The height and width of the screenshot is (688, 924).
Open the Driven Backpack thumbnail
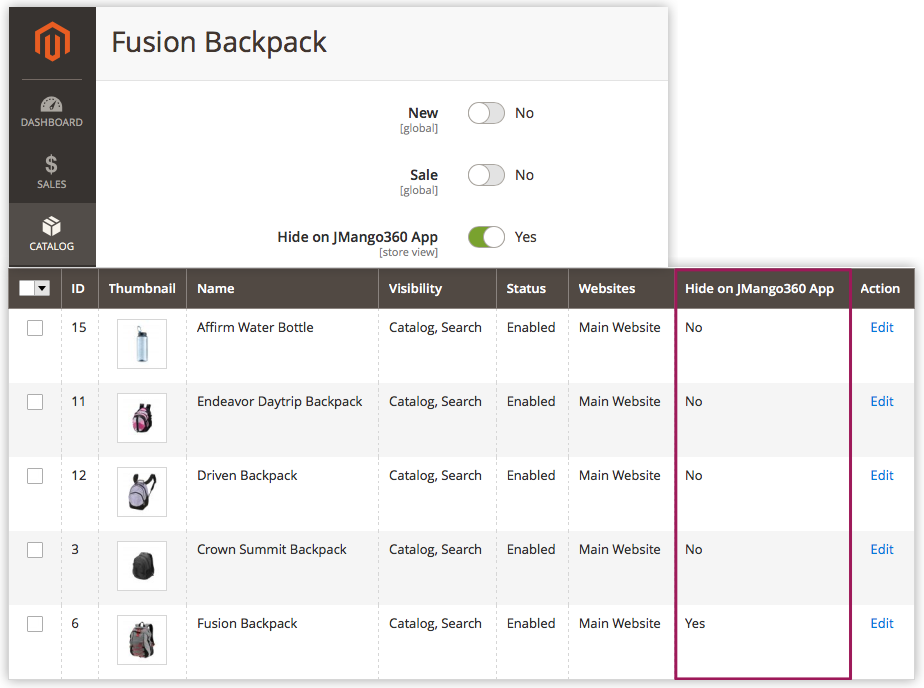tap(142, 492)
